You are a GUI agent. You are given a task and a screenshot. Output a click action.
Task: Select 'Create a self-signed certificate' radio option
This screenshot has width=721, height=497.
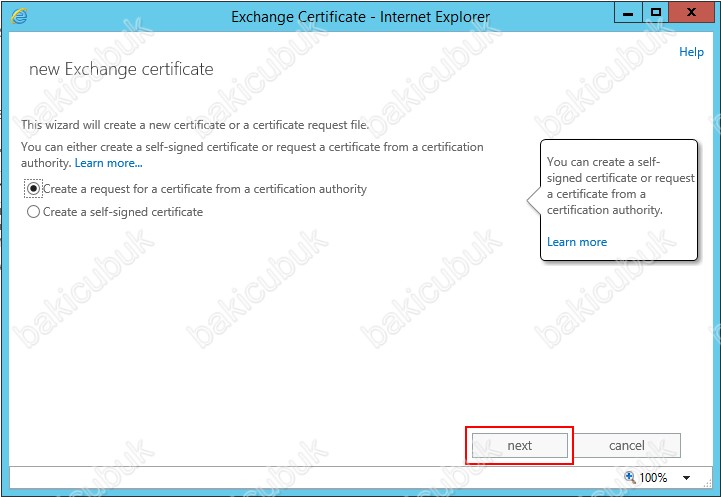tap(33, 212)
